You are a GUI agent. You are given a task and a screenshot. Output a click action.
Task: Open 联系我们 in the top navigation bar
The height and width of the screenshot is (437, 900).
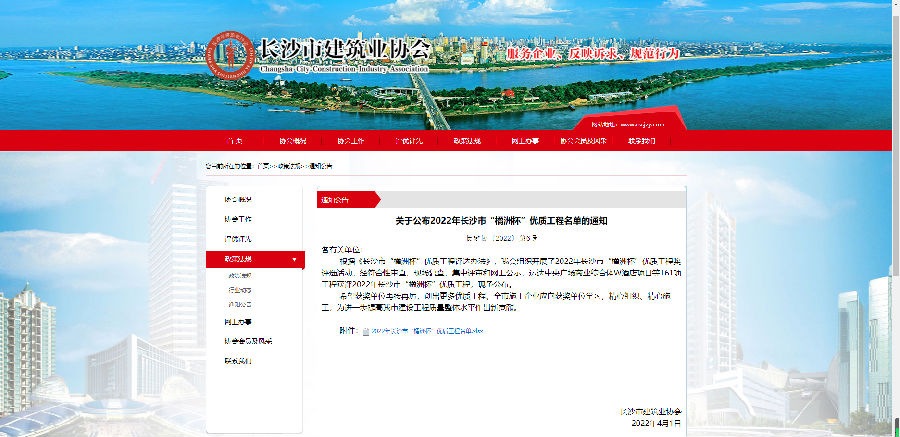pyautogui.click(x=641, y=141)
